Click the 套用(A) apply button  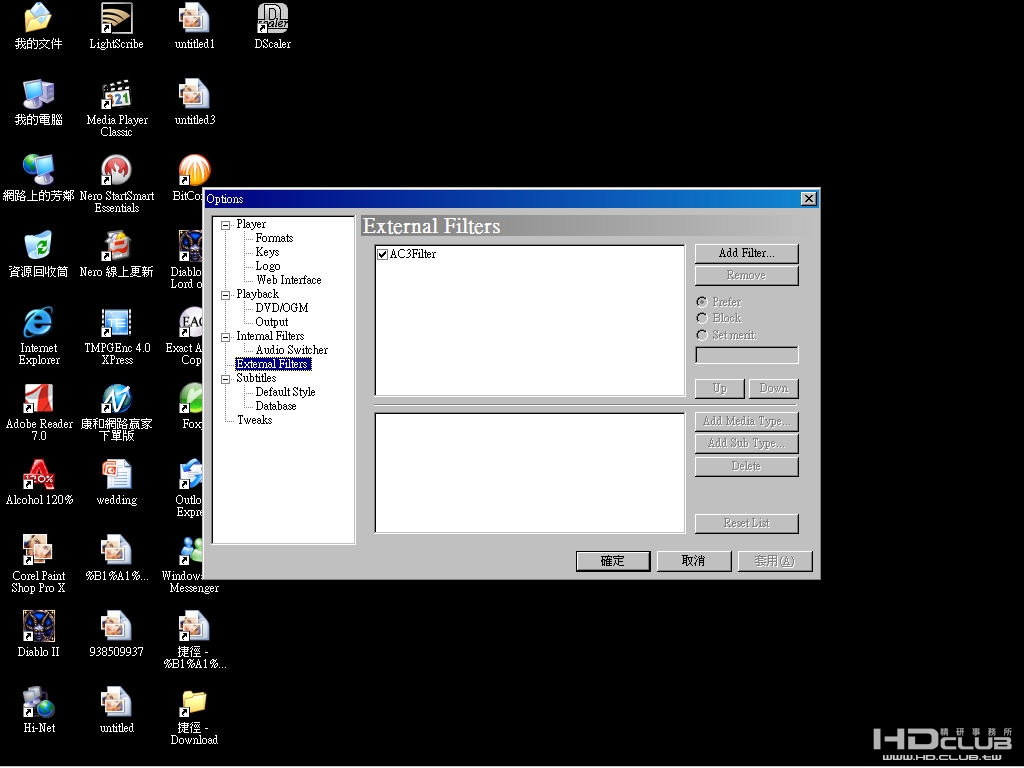[775, 561]
